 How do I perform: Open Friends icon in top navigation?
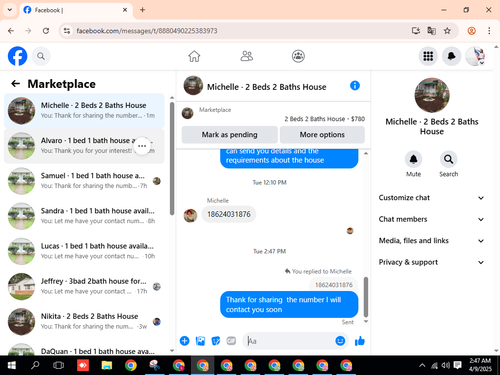247,56
